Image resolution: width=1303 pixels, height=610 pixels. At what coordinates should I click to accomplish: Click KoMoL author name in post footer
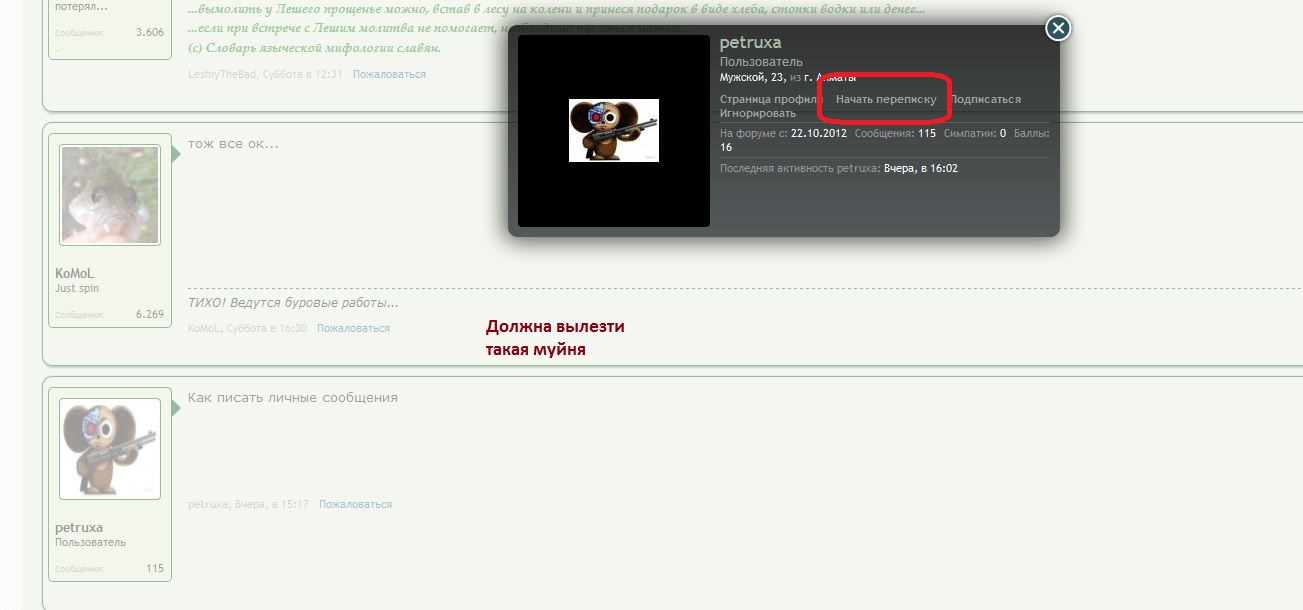click(x=204, y=328)
